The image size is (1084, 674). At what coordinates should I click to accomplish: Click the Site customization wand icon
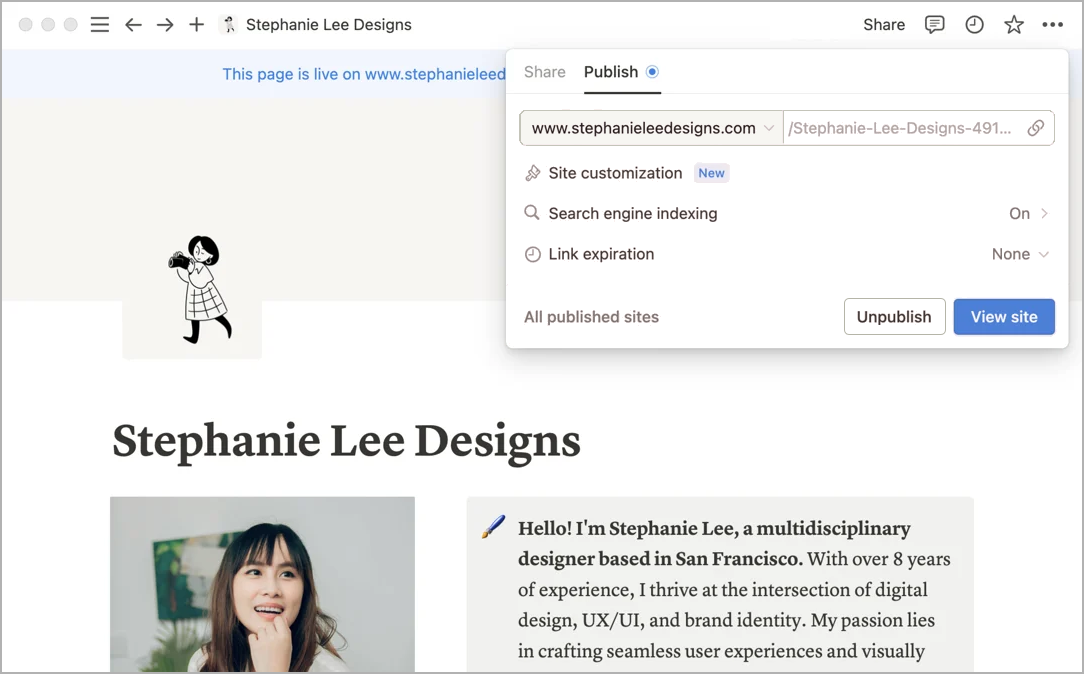click(531, 172)
